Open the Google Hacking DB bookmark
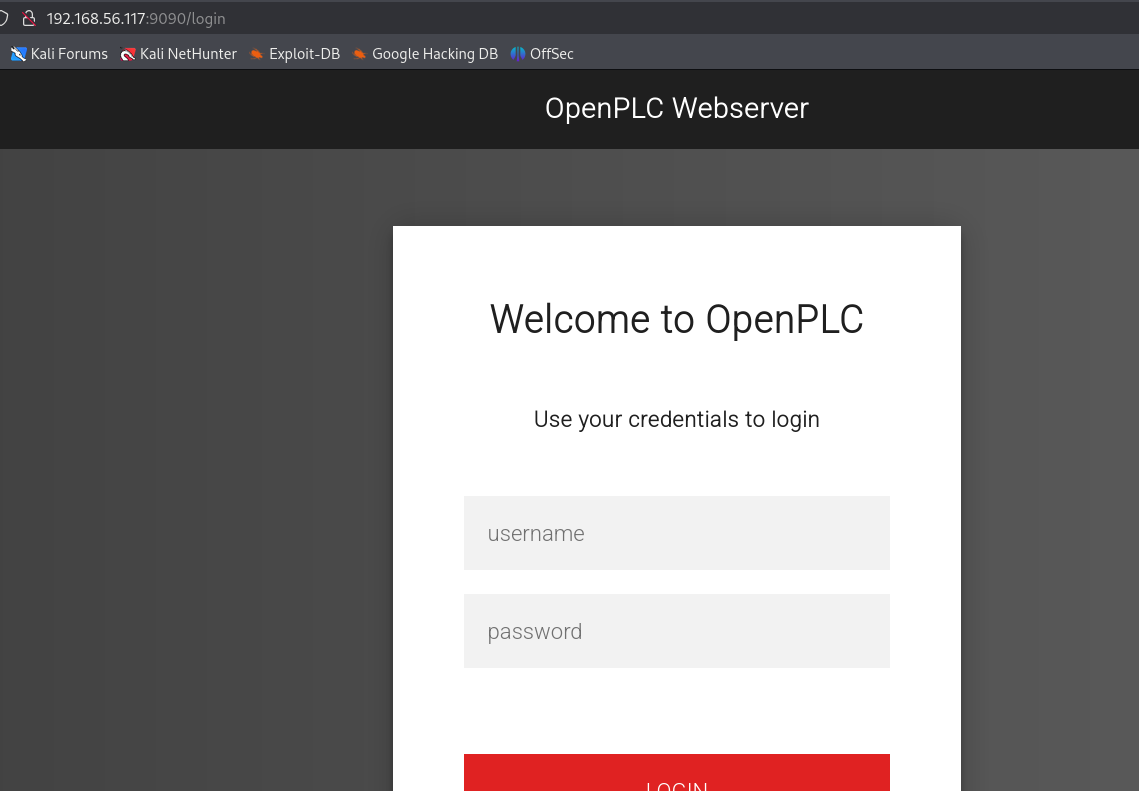The height and width of the screenshot is (791, 1139). pyautogui.click(x=426, y=54)
